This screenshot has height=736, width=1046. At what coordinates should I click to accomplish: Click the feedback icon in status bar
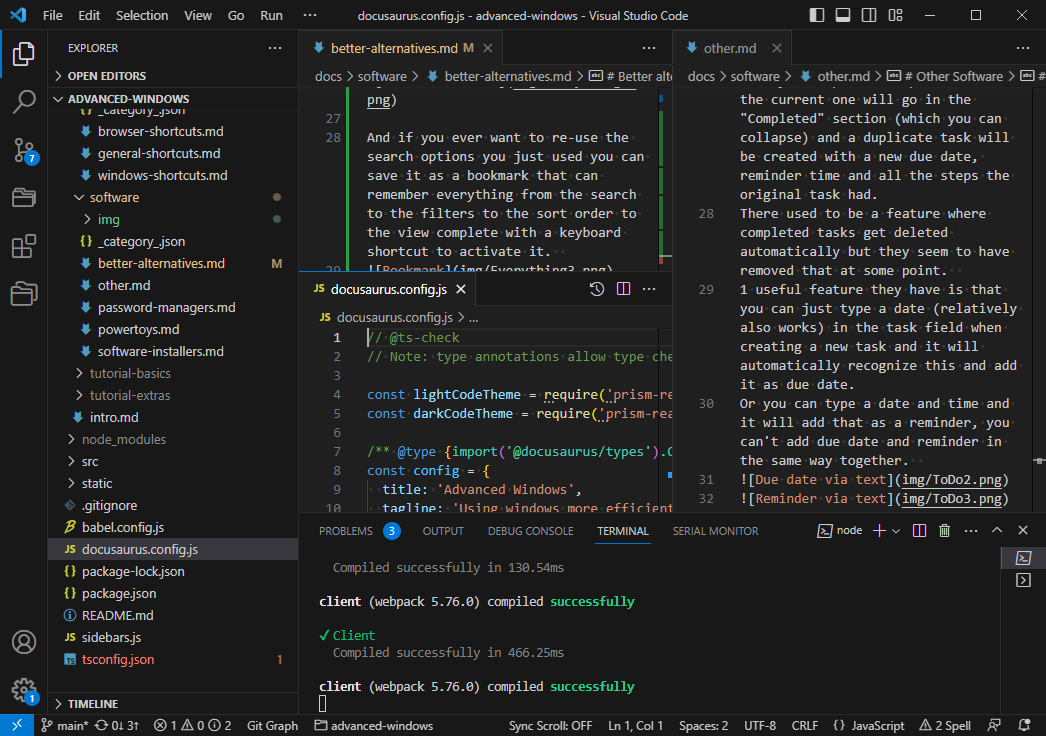click(x=994, y=725)
